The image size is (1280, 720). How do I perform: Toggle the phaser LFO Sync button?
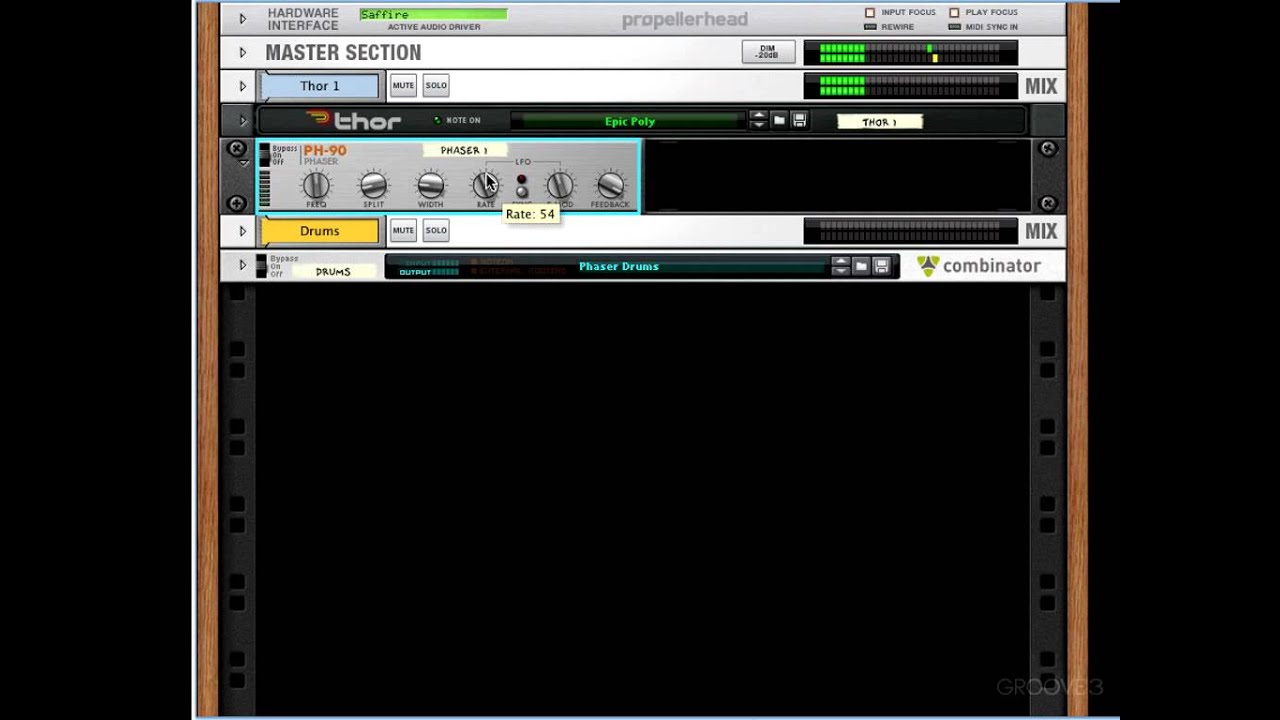pyautogui.click(x=521, y=192)
